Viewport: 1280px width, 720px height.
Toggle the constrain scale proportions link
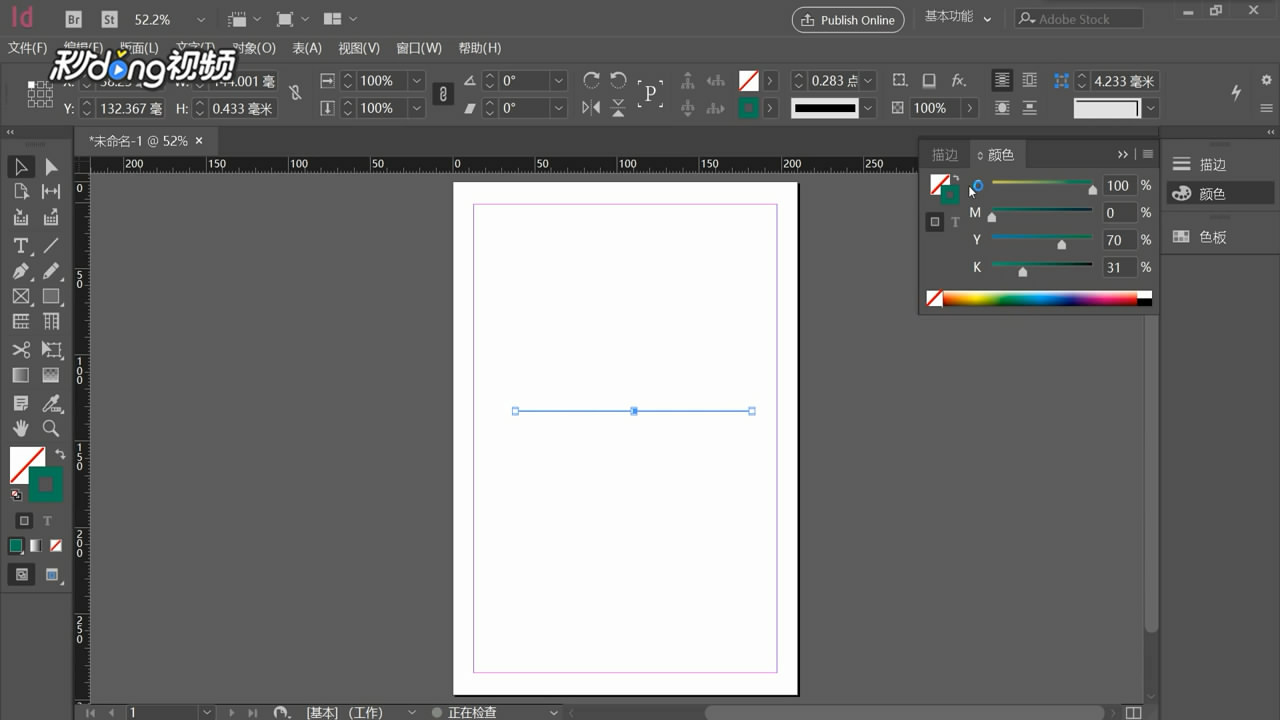443,94
